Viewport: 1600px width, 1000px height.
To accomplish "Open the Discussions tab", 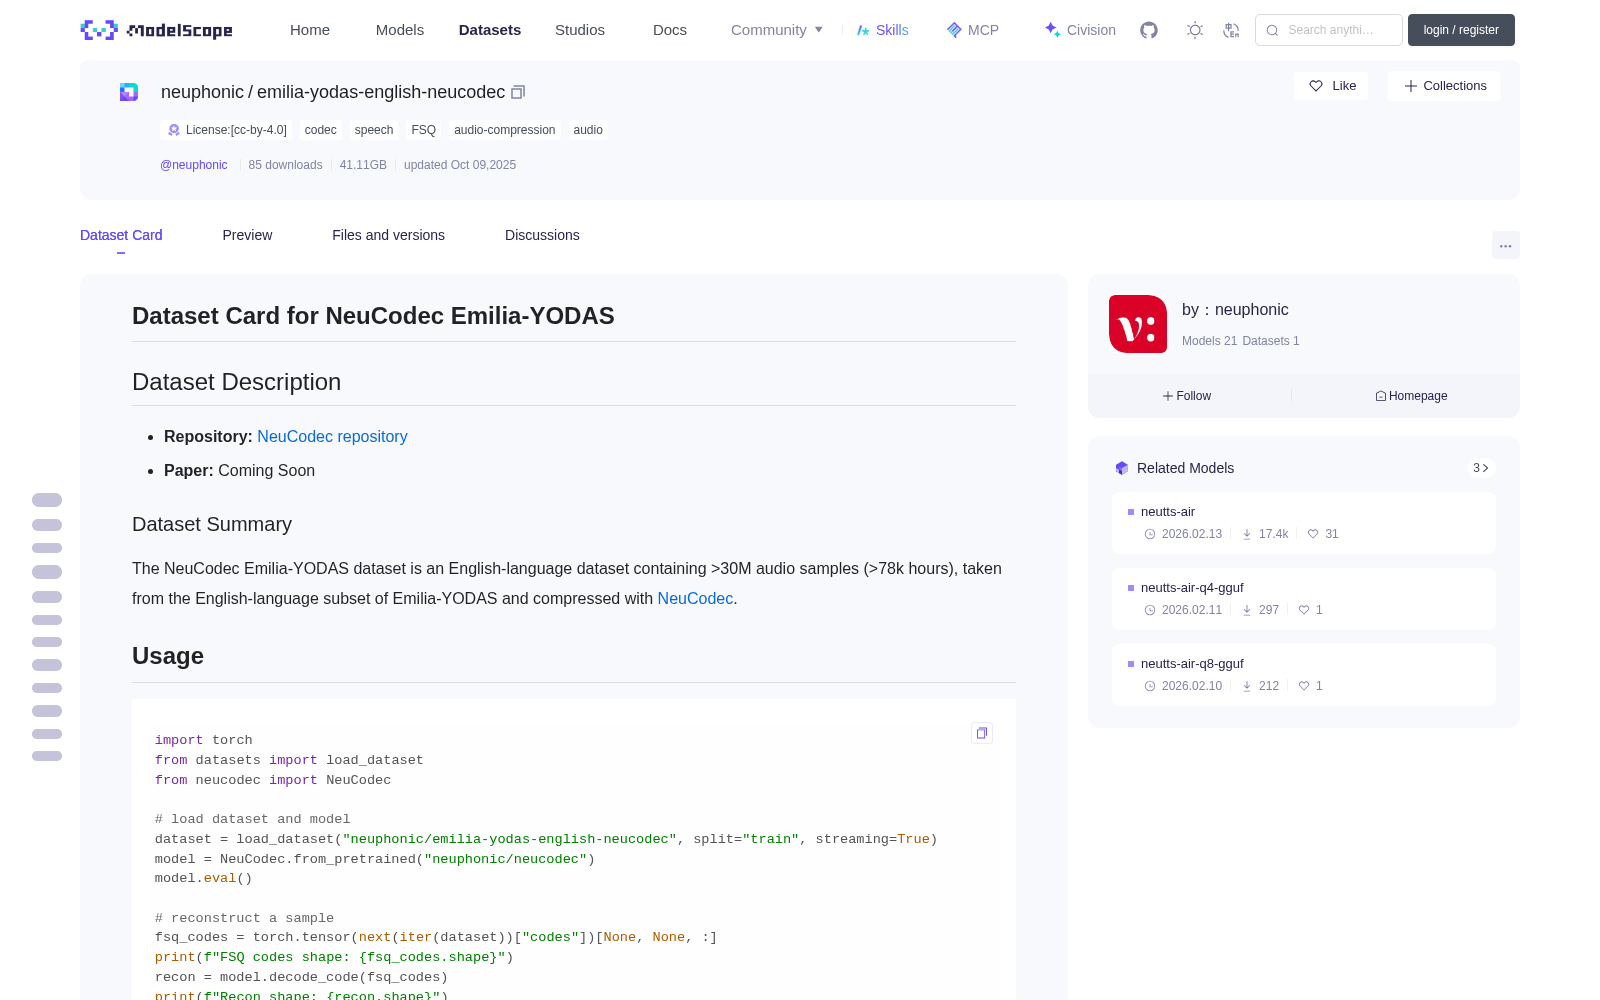I will pos(542,235).
